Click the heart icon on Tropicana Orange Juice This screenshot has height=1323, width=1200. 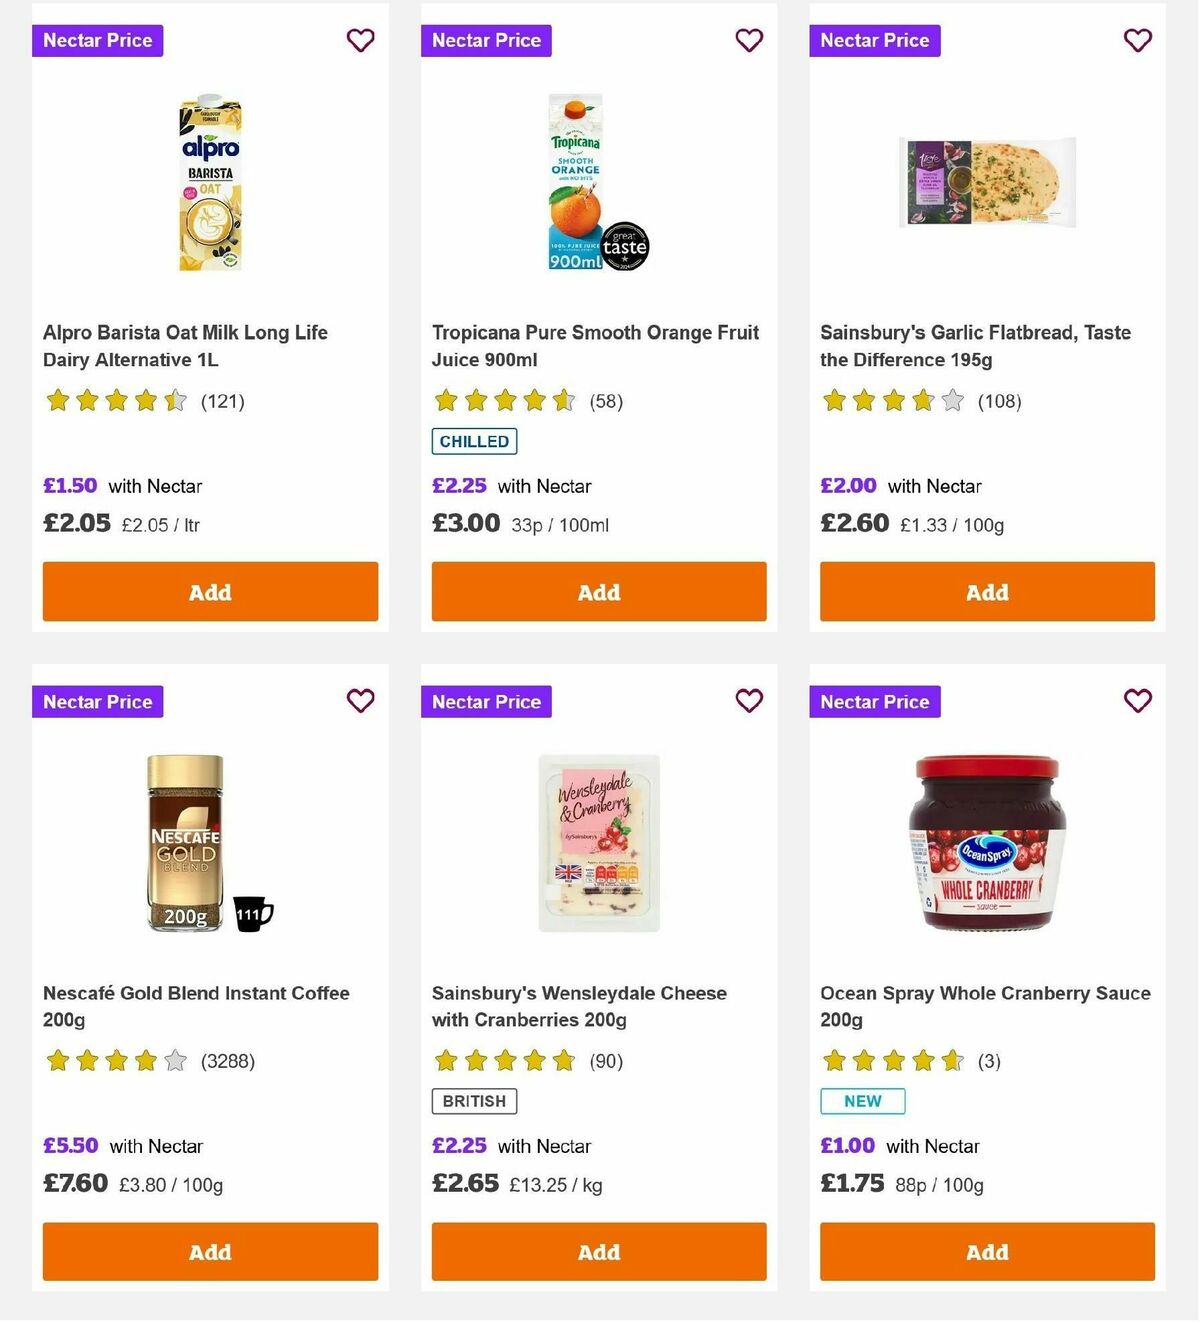749,40
